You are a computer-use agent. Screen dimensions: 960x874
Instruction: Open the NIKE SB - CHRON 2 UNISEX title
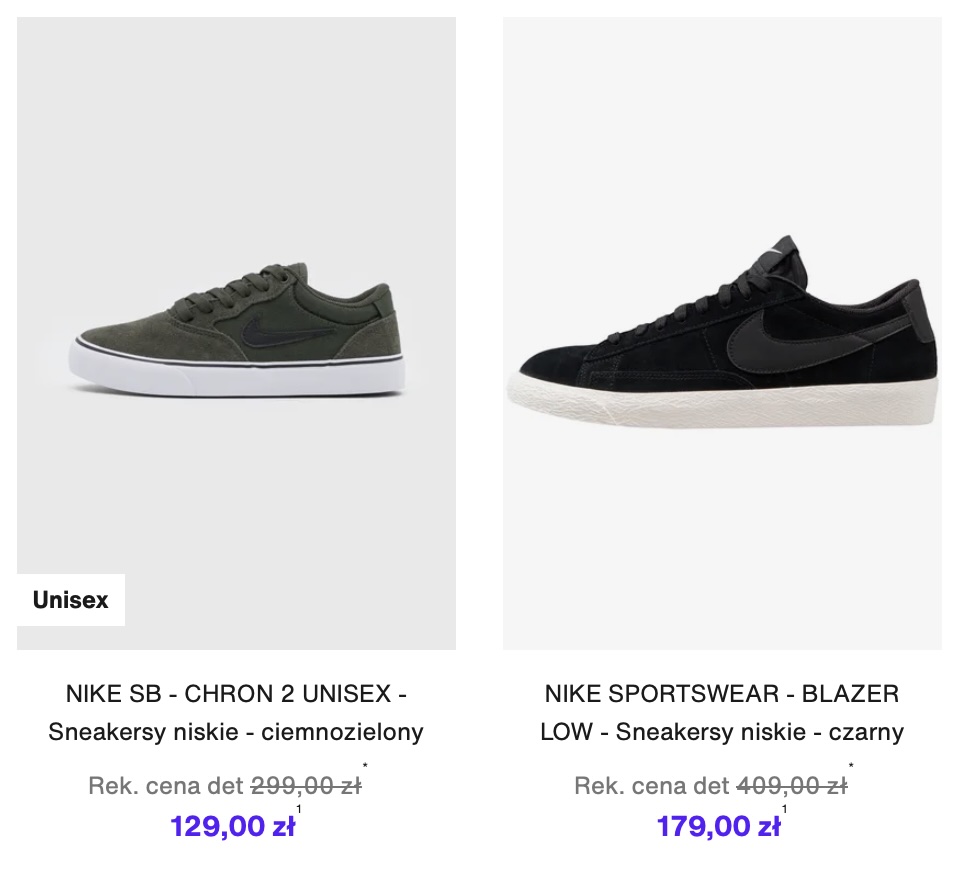pos(236,693)
